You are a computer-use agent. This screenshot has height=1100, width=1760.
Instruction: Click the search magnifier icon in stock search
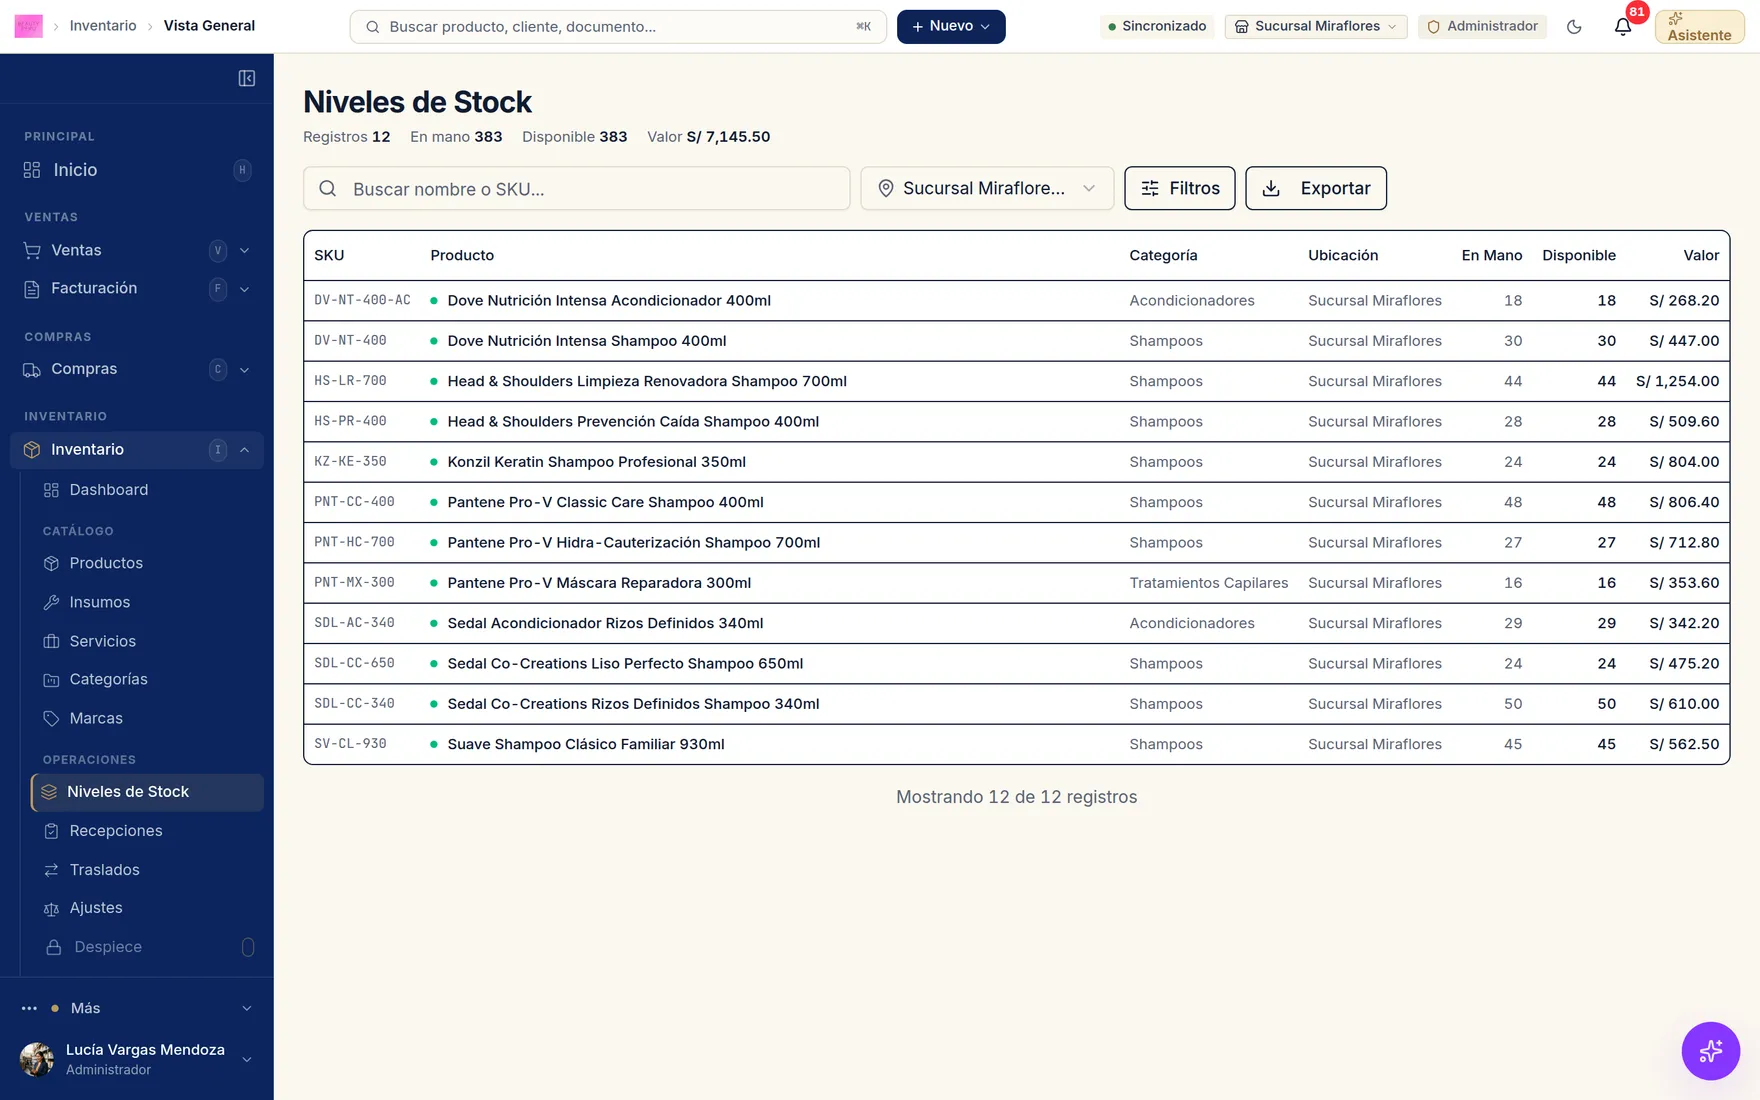pyautogui.click(x=327, y=188)
